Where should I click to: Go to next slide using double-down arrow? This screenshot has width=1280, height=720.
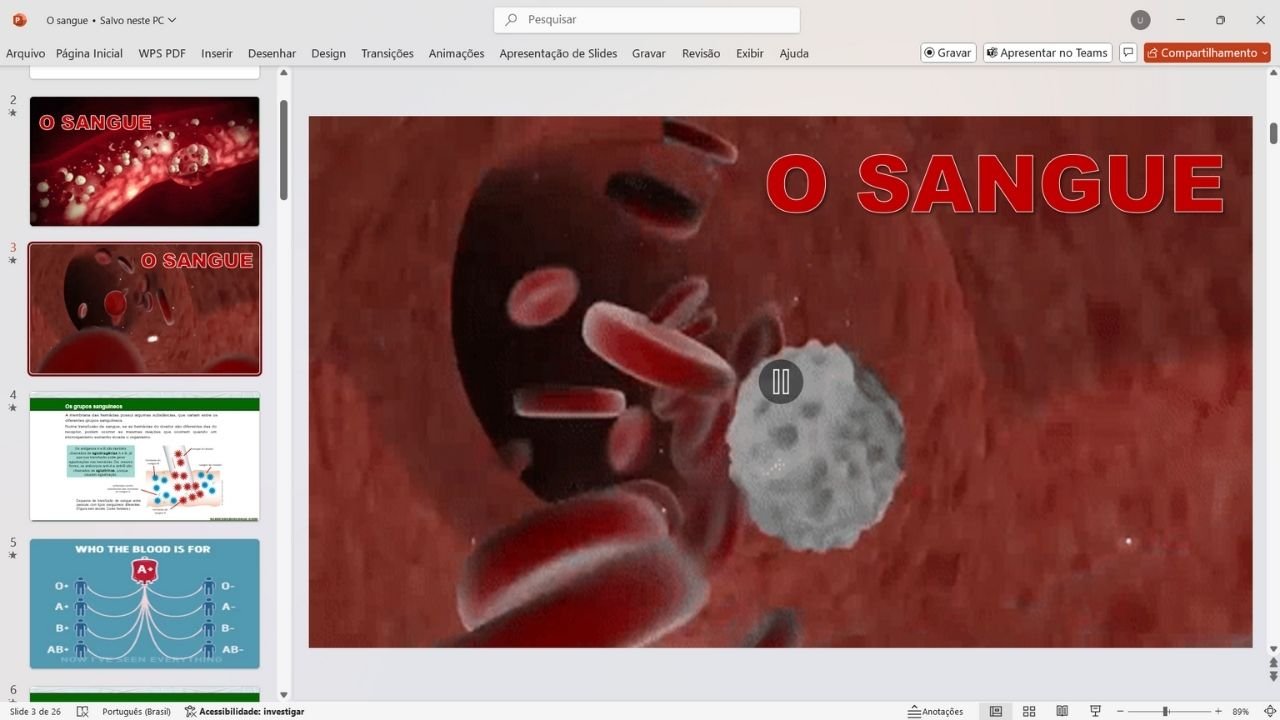[1273, 677]
